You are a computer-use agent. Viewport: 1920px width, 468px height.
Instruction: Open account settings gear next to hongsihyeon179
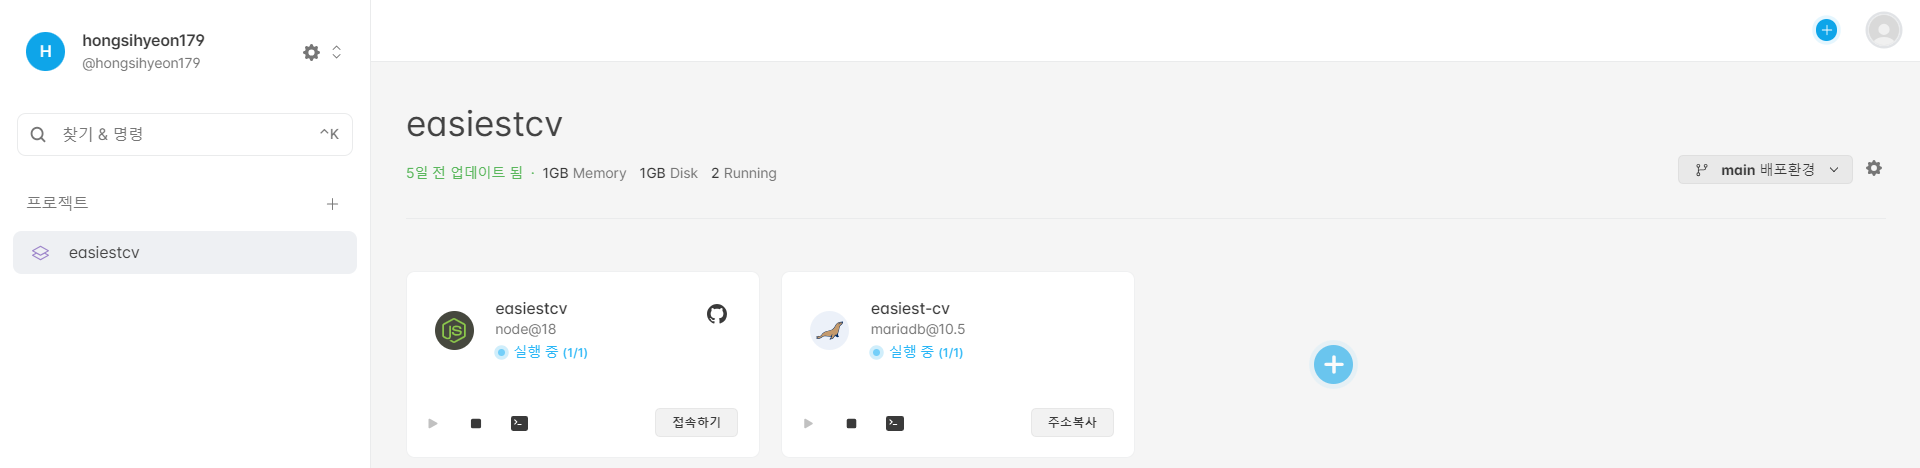pyautogui.click(x=311, y=52)
